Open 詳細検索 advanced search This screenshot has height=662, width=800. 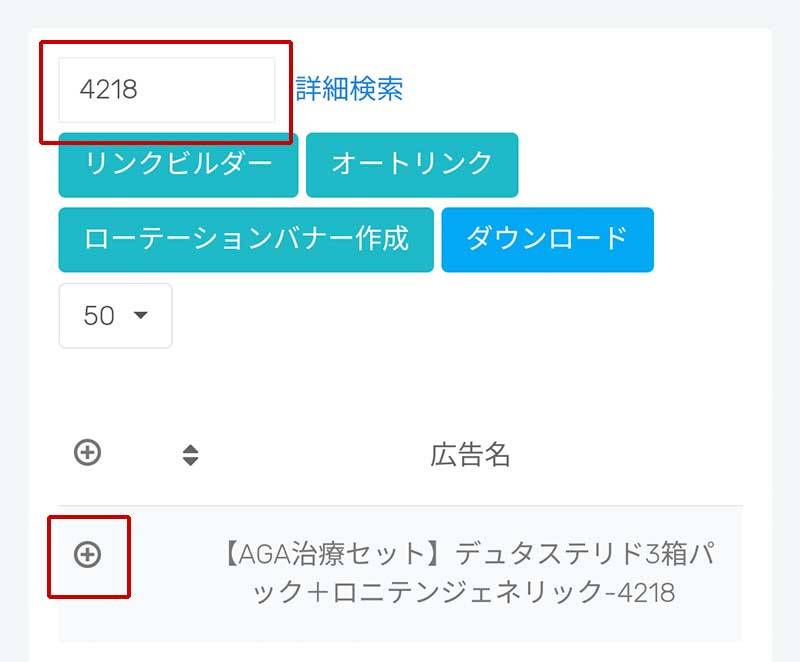coord(350,89)
